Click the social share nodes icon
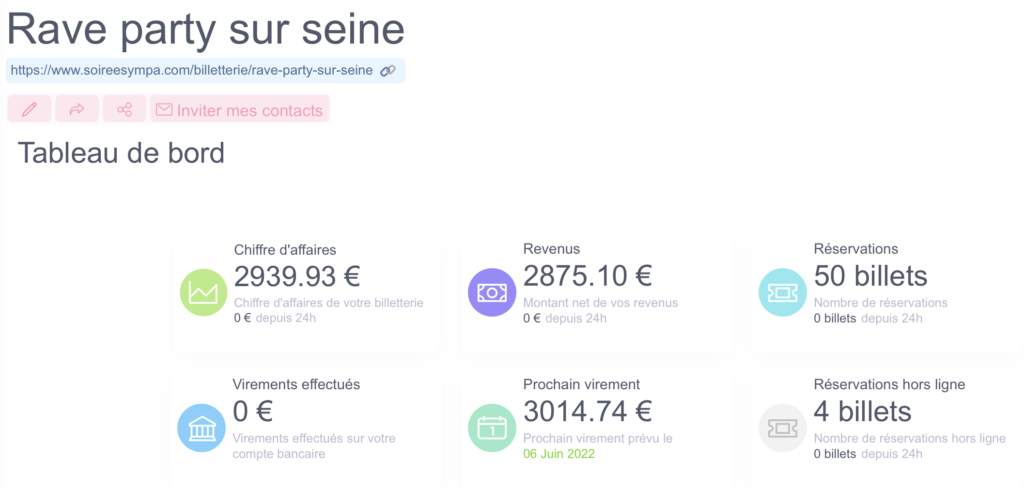This screenshot has height=488, width=1024. coord(124,108)
